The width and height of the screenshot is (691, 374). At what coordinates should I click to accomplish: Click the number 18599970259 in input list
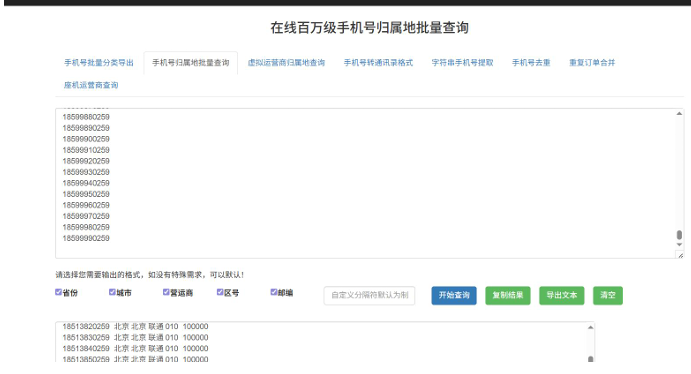(x=86, y=216)
